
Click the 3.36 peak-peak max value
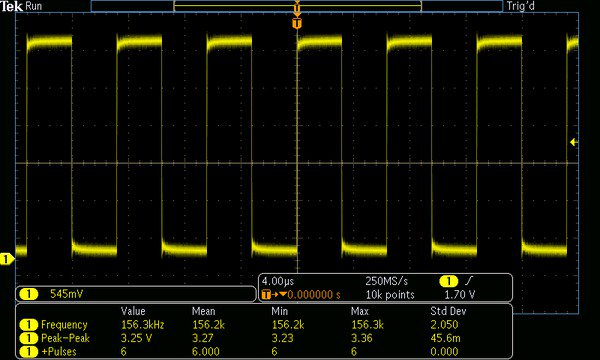pyautogui.click(x=362, y=338)
